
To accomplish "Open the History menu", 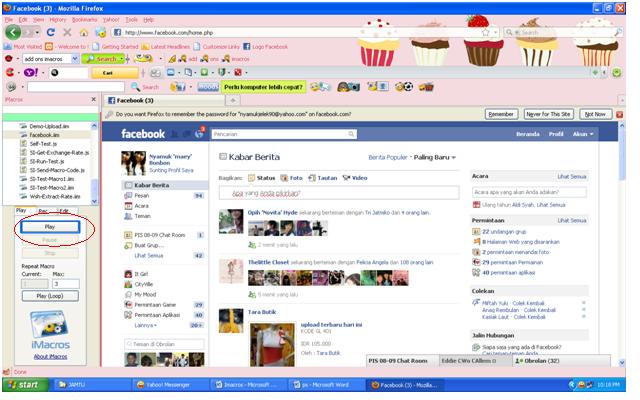I will [x=58, y=20].
